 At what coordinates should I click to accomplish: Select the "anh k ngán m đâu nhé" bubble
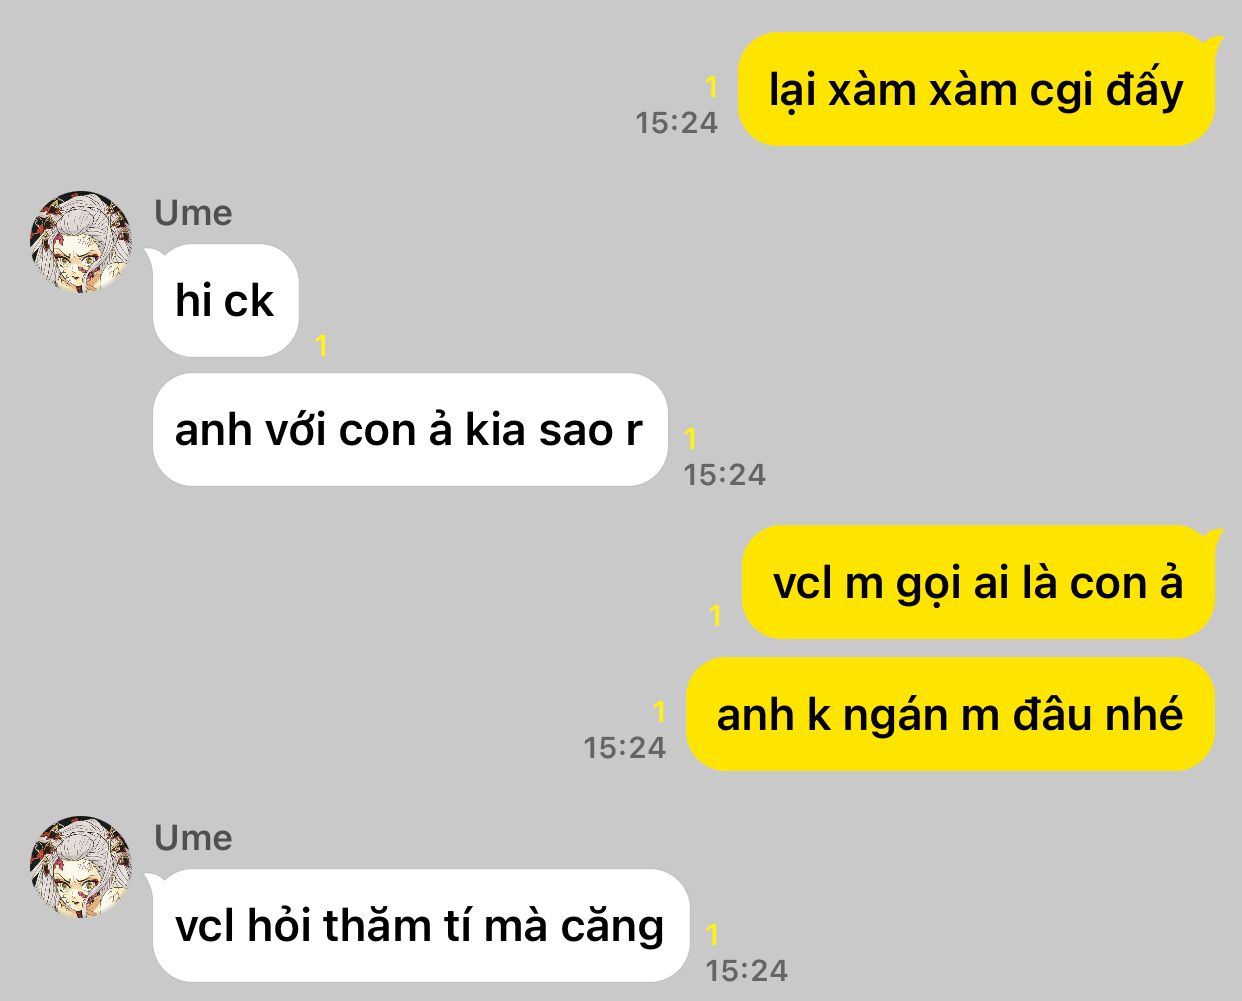point(950,714)
